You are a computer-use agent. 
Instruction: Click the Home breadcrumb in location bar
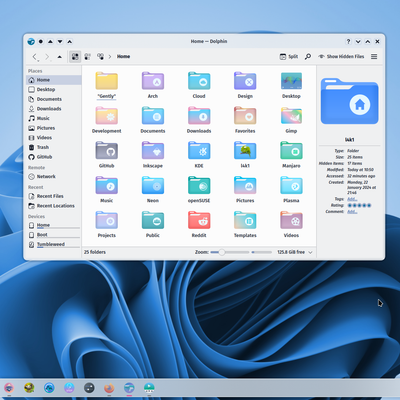(123, 56)
